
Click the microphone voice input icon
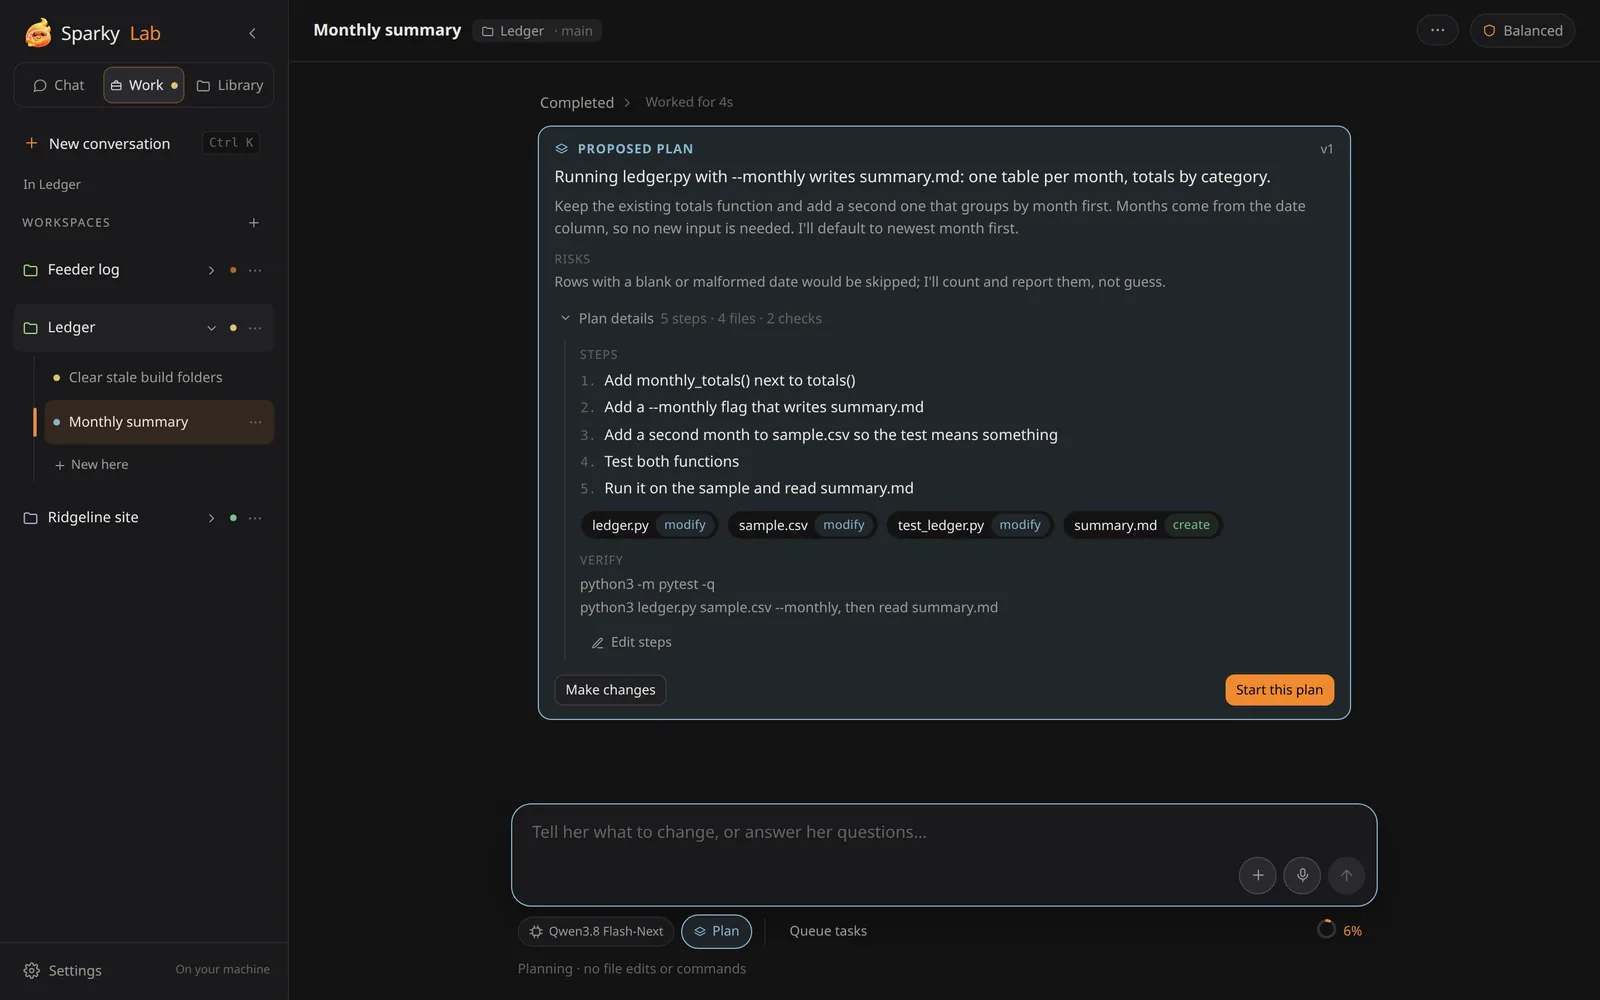tap(1302, 875)
